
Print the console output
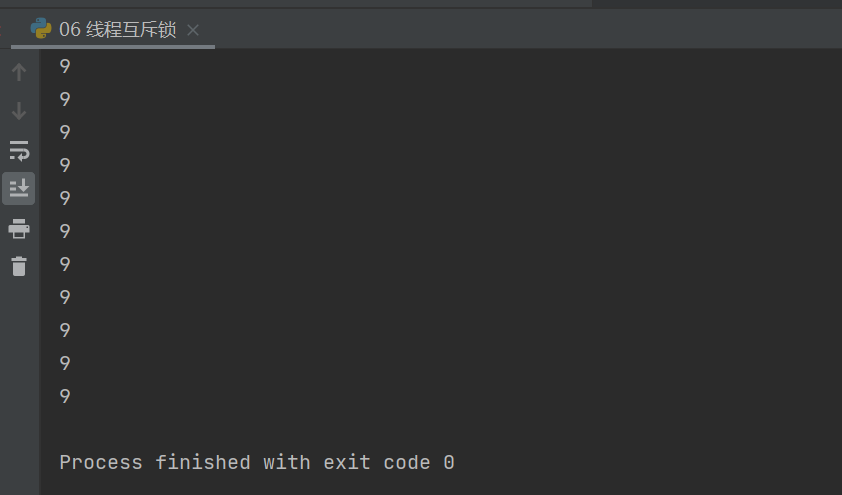tap(19, 229)
